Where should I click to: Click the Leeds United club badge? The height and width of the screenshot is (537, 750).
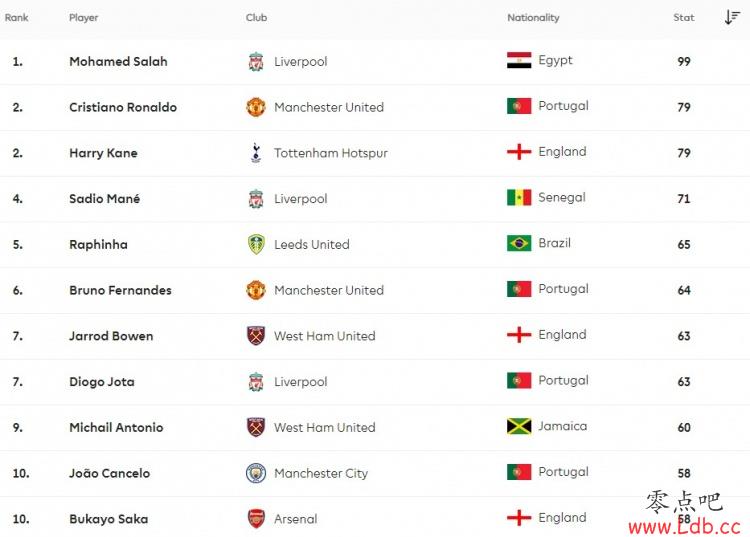(x=256, y=244)
